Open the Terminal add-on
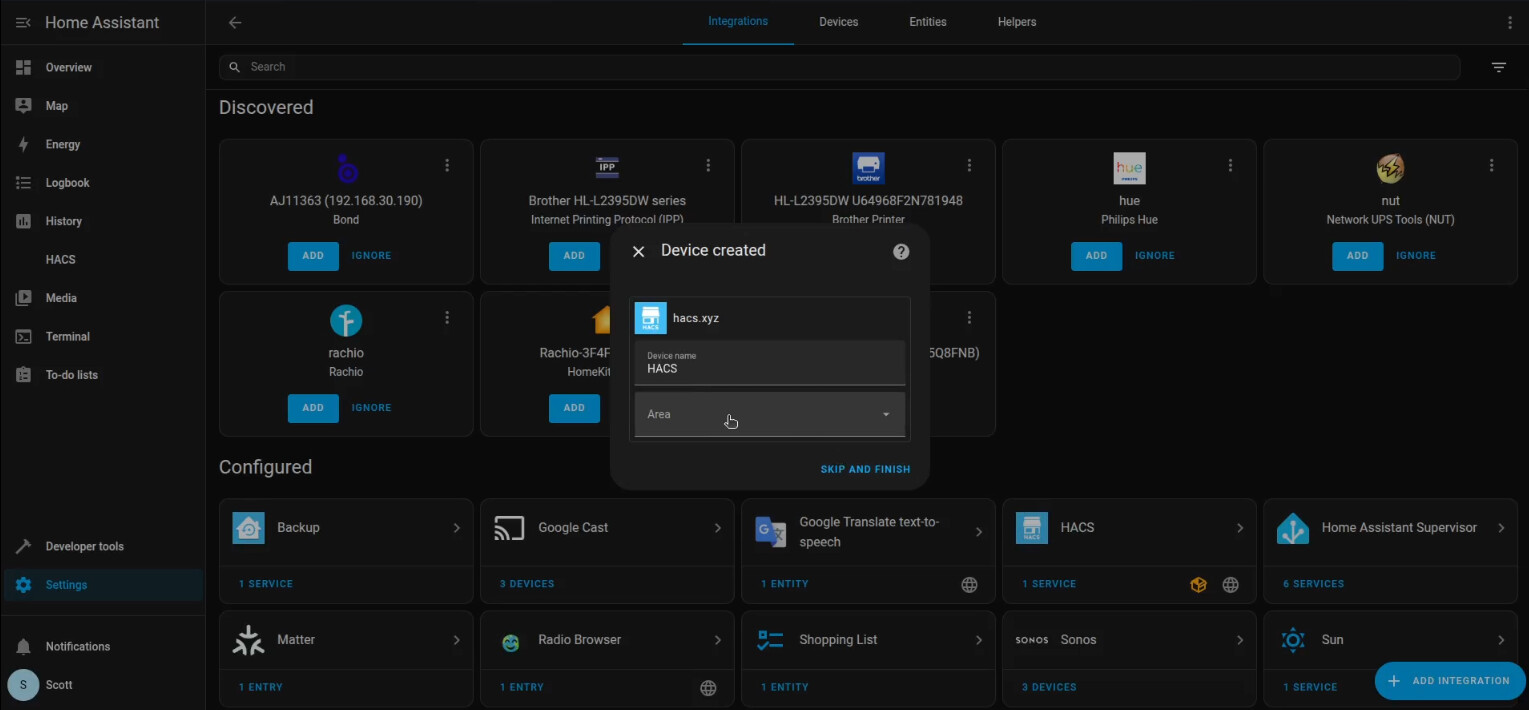The image size is (1529, 710). (x=103, y=337)
